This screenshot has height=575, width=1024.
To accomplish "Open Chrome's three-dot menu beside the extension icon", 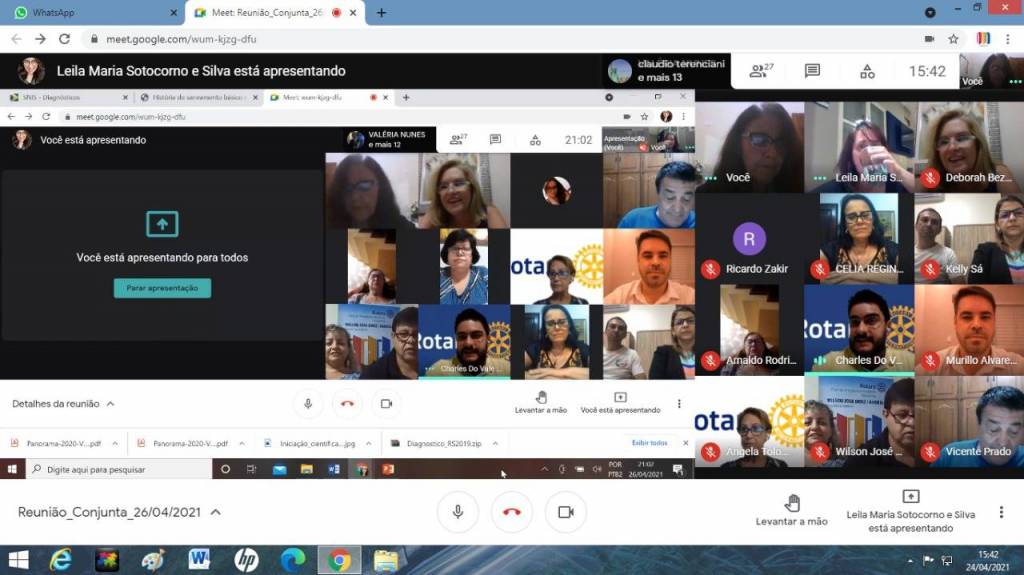I will (x=1007, y=39).
